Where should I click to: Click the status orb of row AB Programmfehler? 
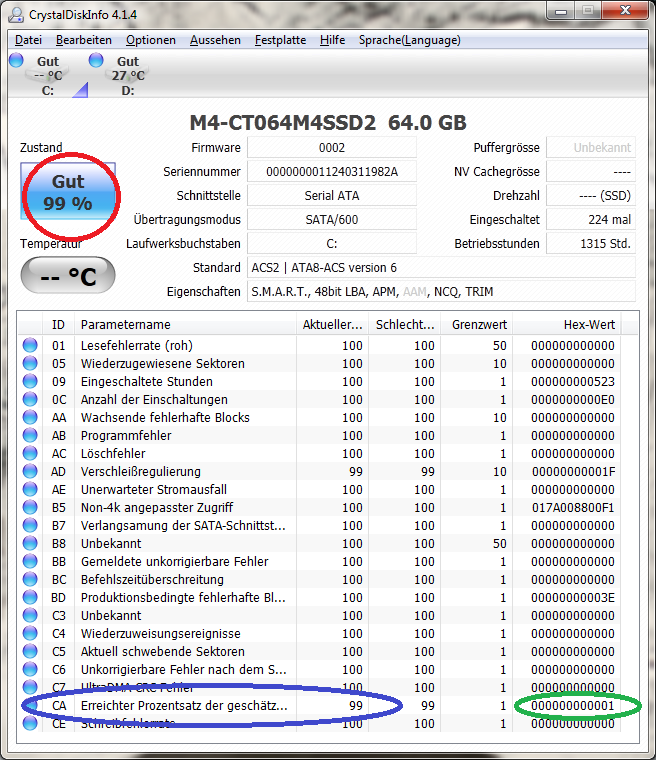click(x=30, y=435)
